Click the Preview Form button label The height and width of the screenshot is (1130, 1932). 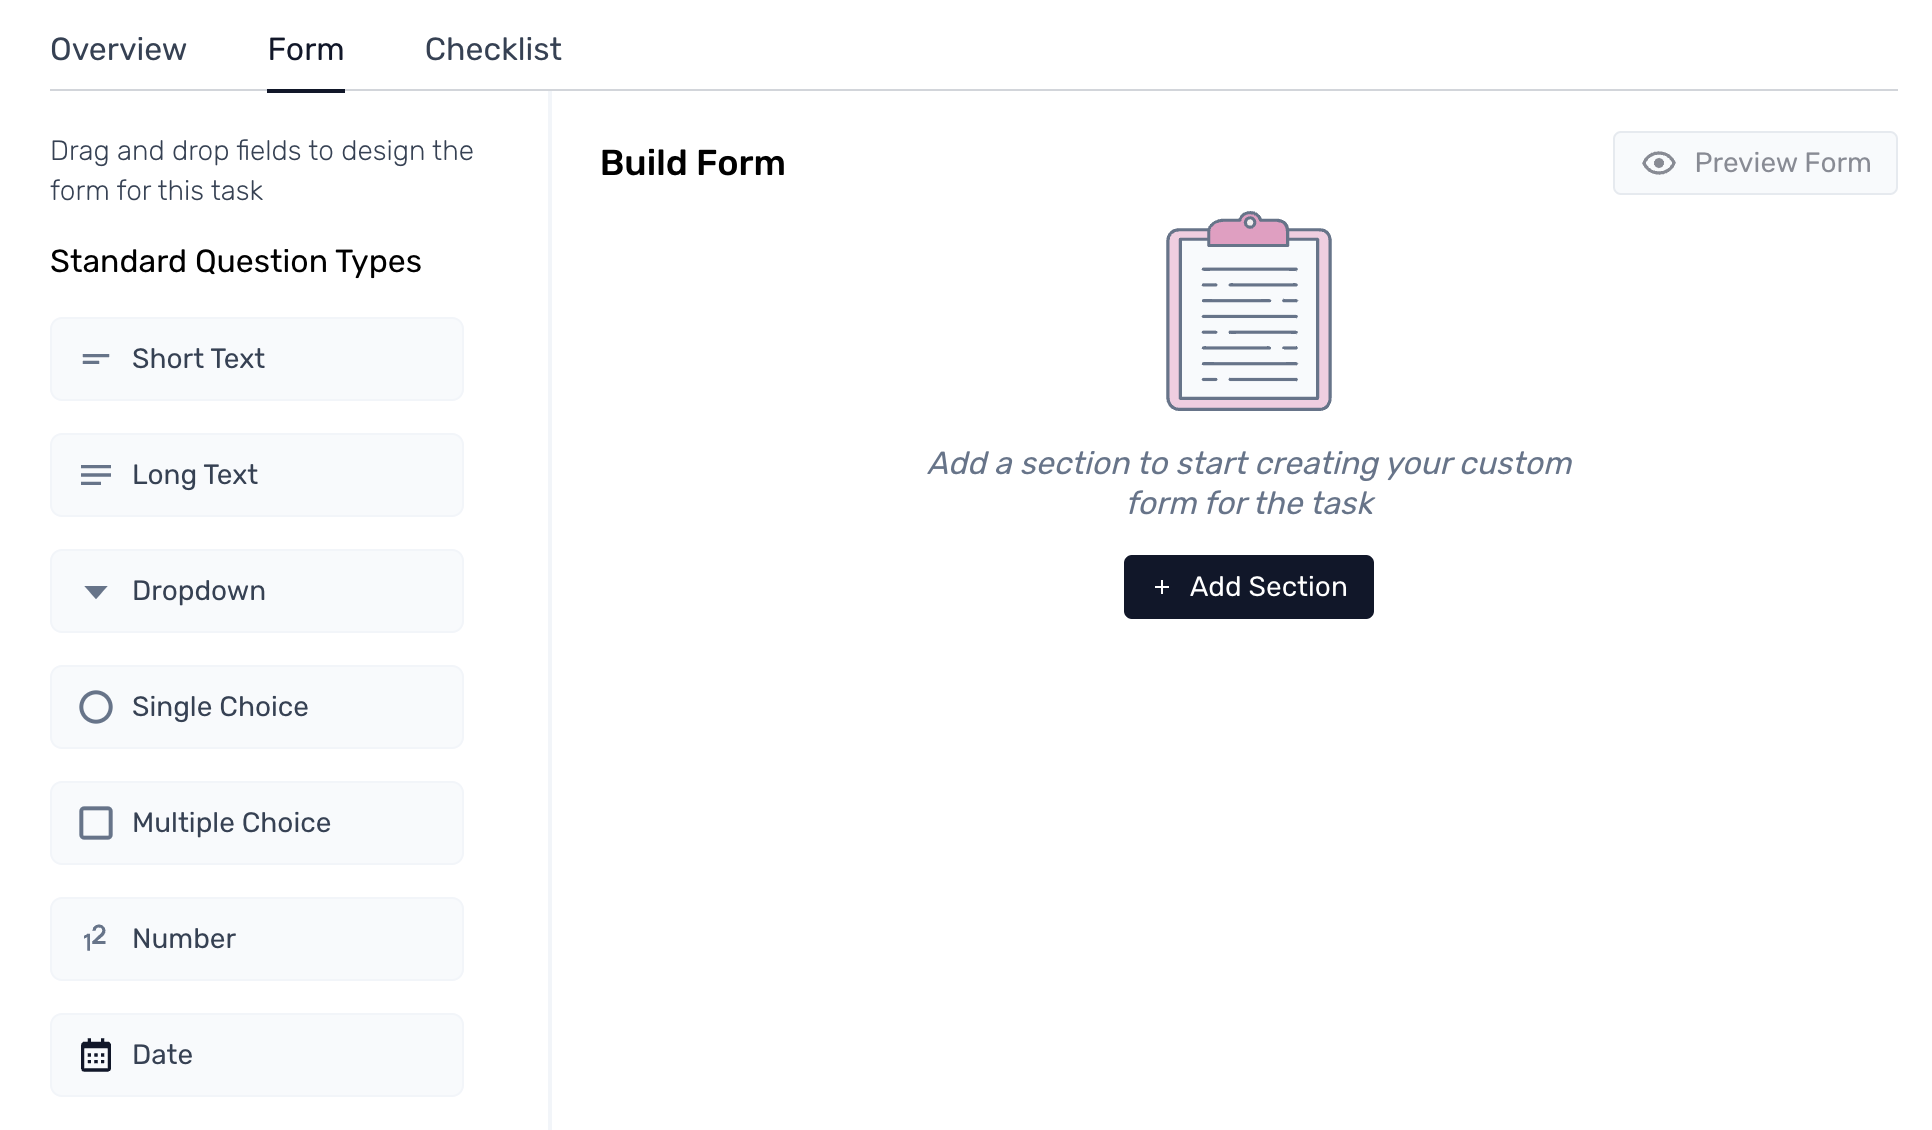[1782, 163]
